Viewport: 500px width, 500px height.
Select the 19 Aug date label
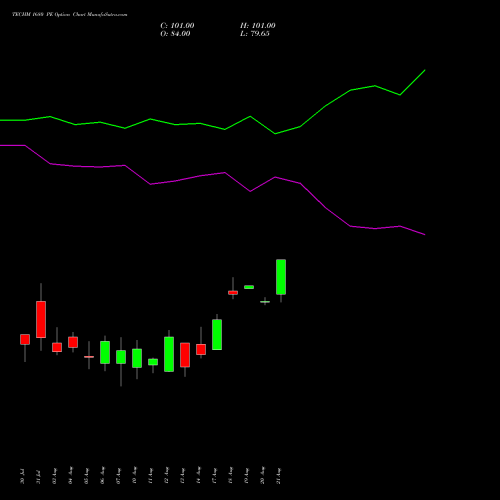point(246,476)
